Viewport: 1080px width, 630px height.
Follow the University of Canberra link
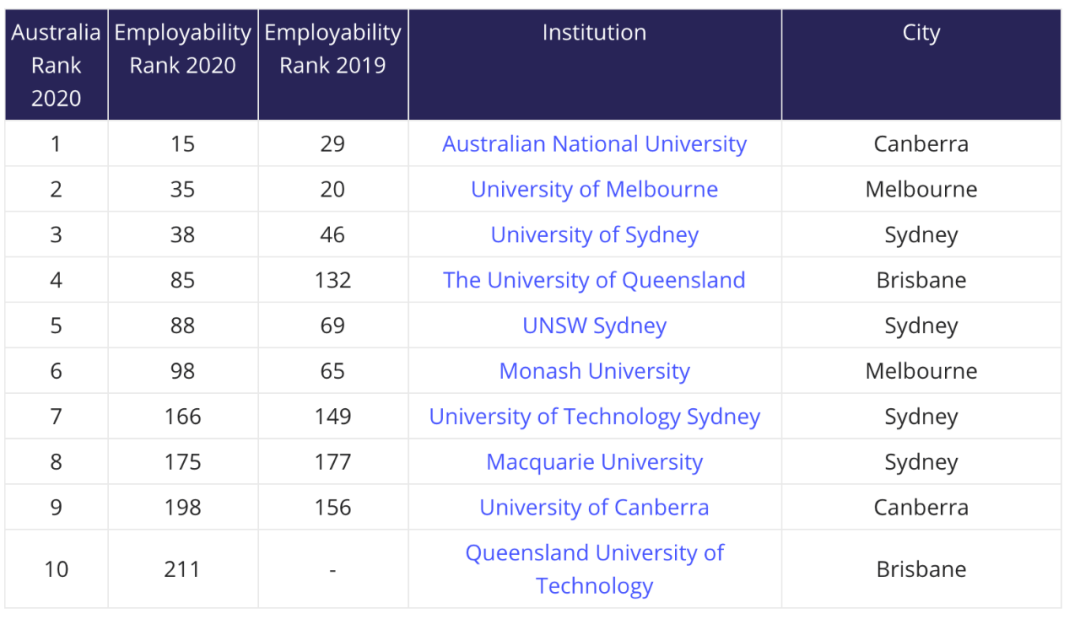tap(594, 507)
